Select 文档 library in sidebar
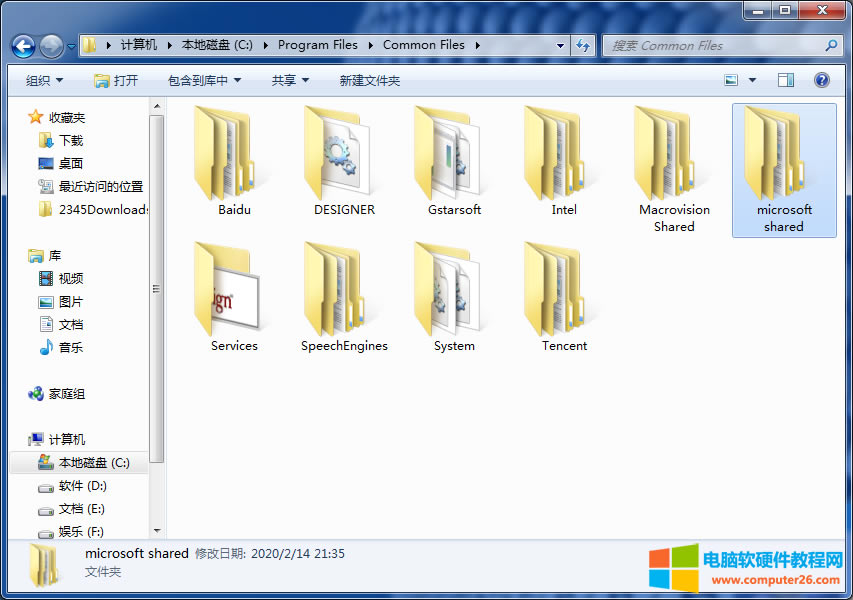Screen dimensions: 853x600 click(61, 325)
